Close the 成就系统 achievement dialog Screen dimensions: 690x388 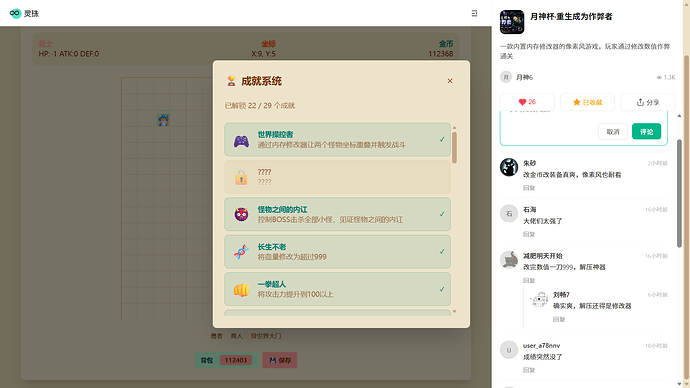pyautogui.click(x=450, y=81)
